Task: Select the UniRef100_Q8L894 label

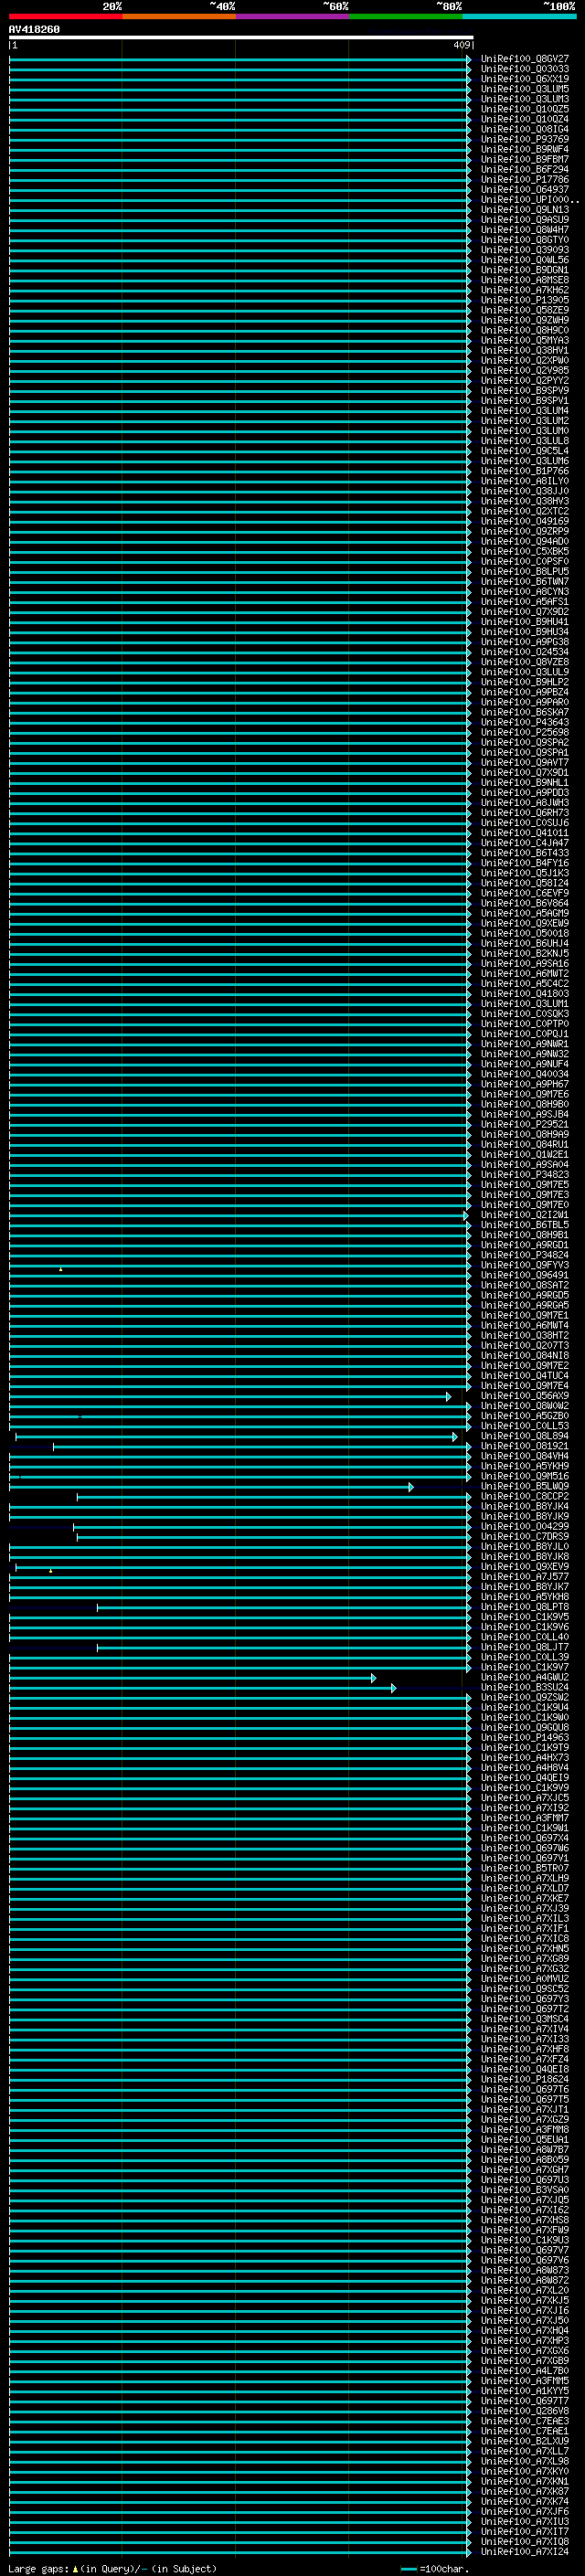Action: (x=525, y=1436)
